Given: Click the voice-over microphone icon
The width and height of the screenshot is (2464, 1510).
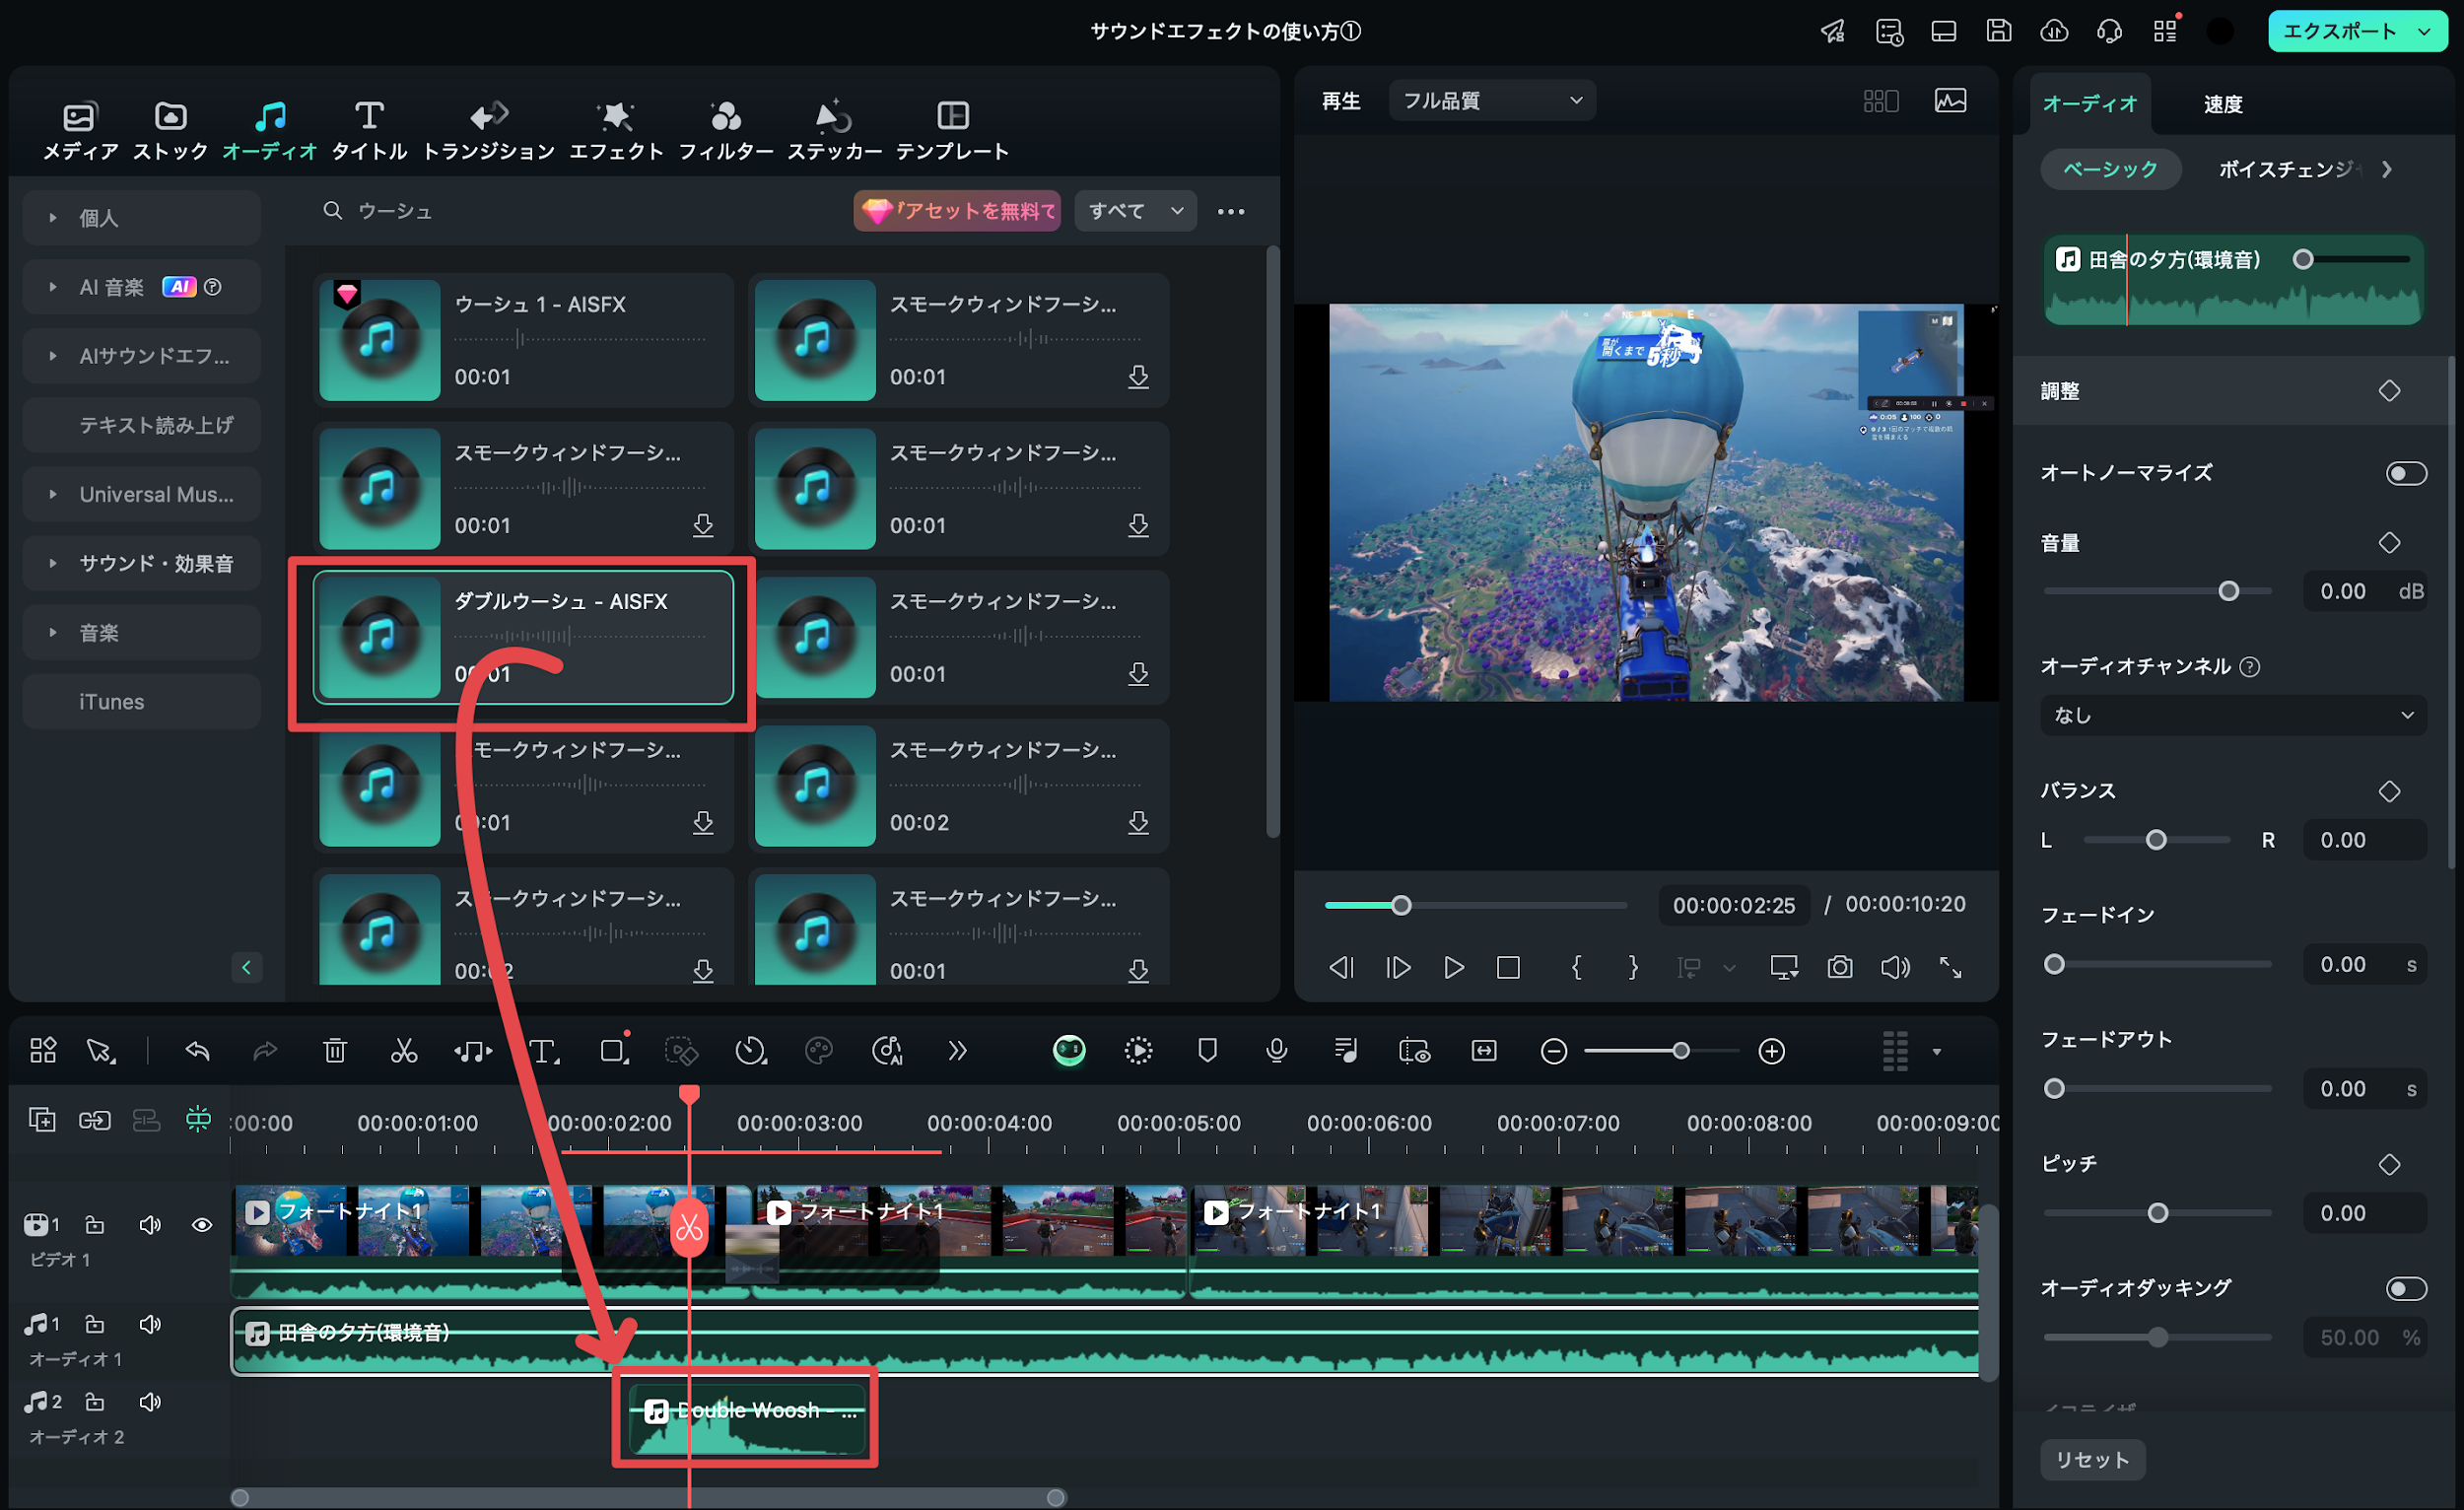Looking at the screenshot, I should [x=1276, y=1050].
